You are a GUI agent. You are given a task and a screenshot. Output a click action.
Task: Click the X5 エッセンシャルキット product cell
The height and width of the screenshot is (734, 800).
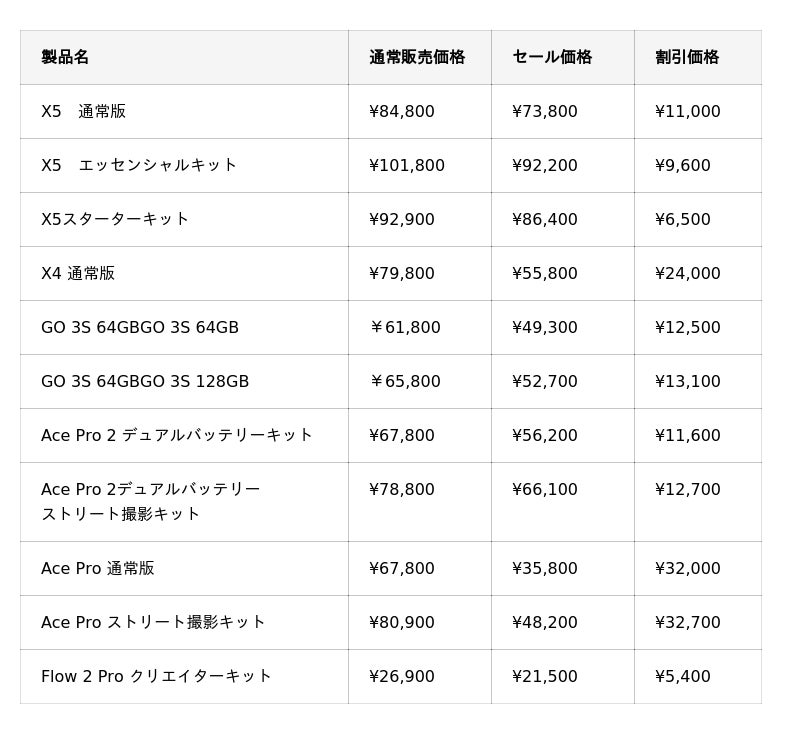point(139,166)
